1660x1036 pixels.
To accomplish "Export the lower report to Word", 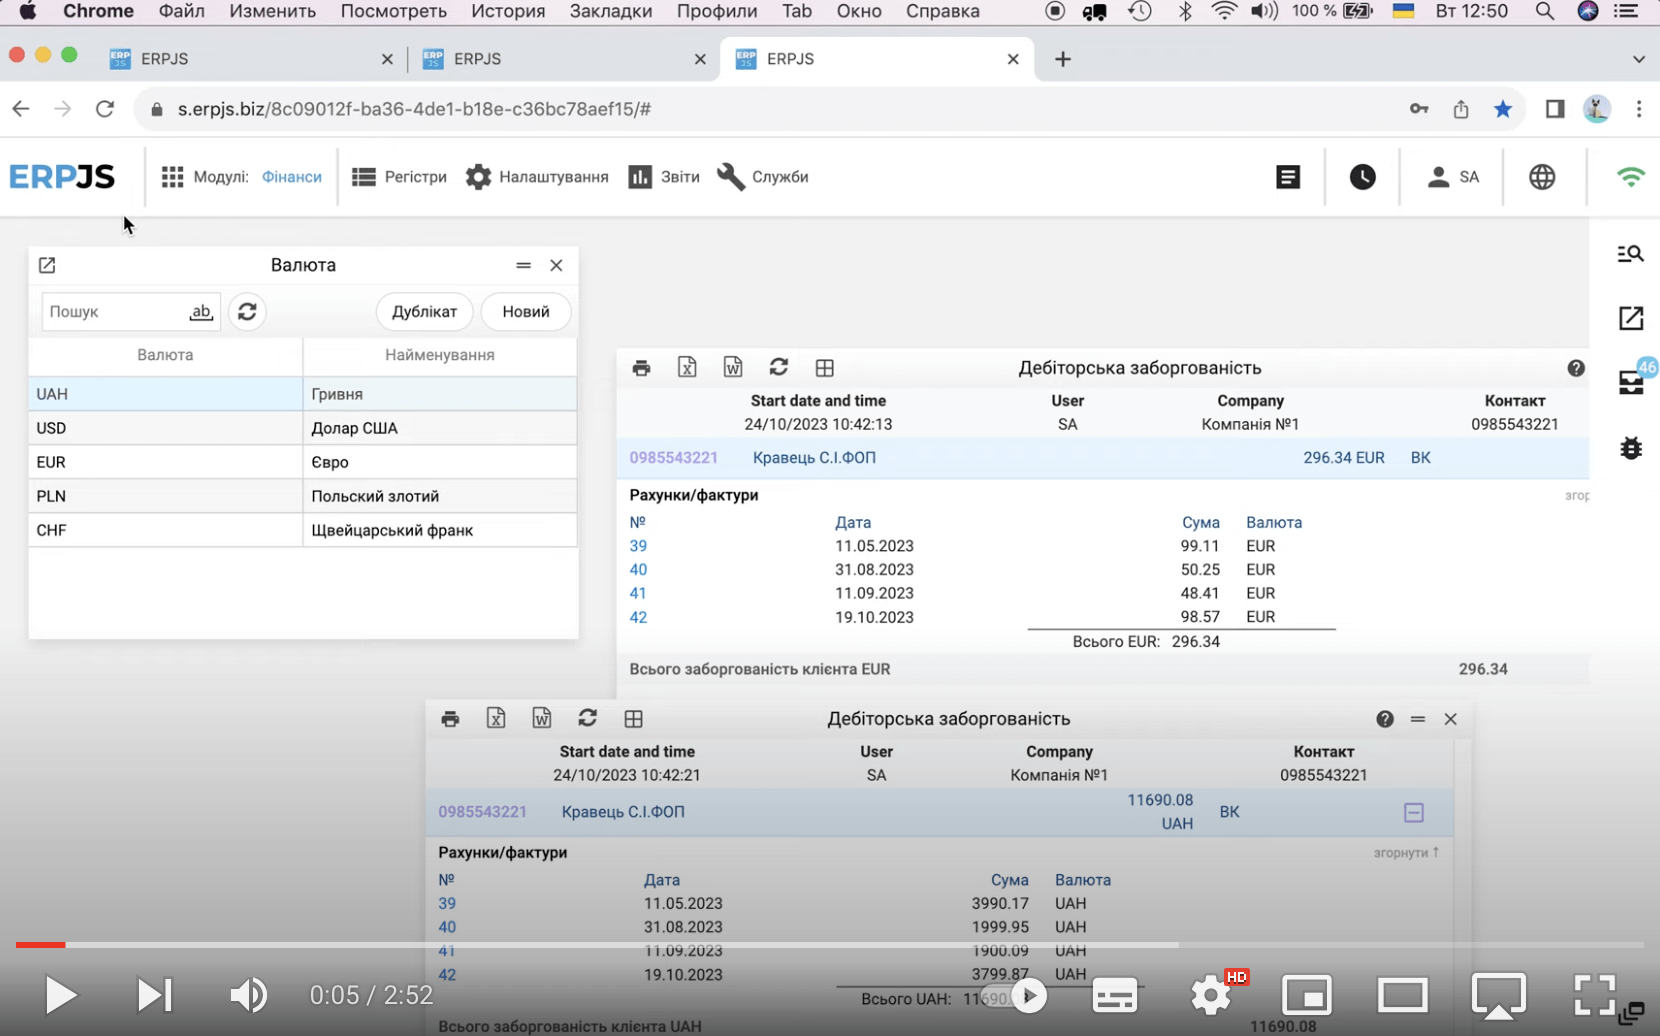I will pyautogui.click(x=542, y=718).
